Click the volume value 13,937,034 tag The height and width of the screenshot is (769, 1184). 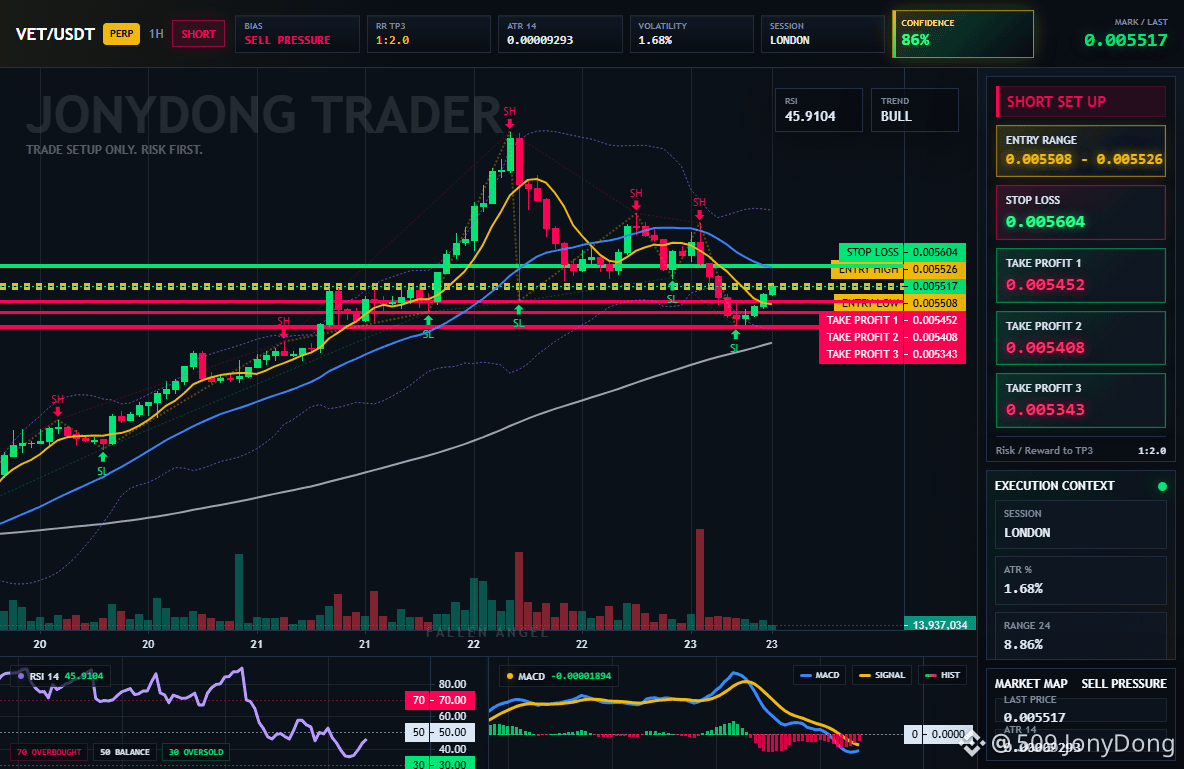pos(939,625)
